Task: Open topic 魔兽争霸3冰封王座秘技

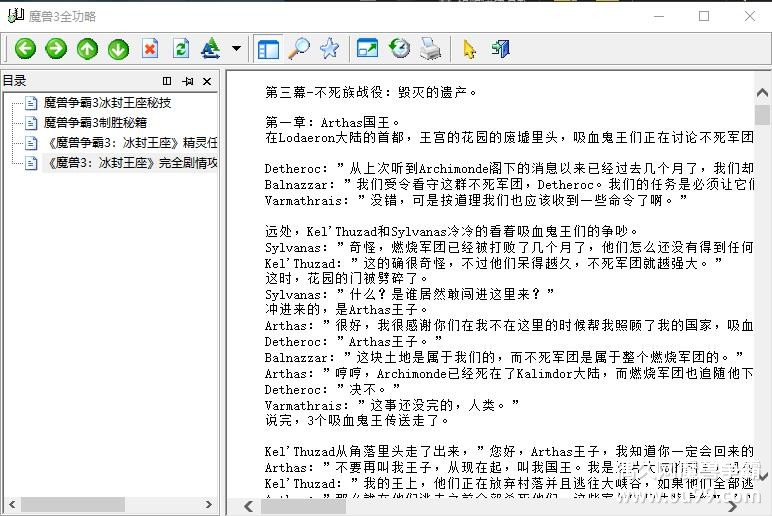Action: 107,103
